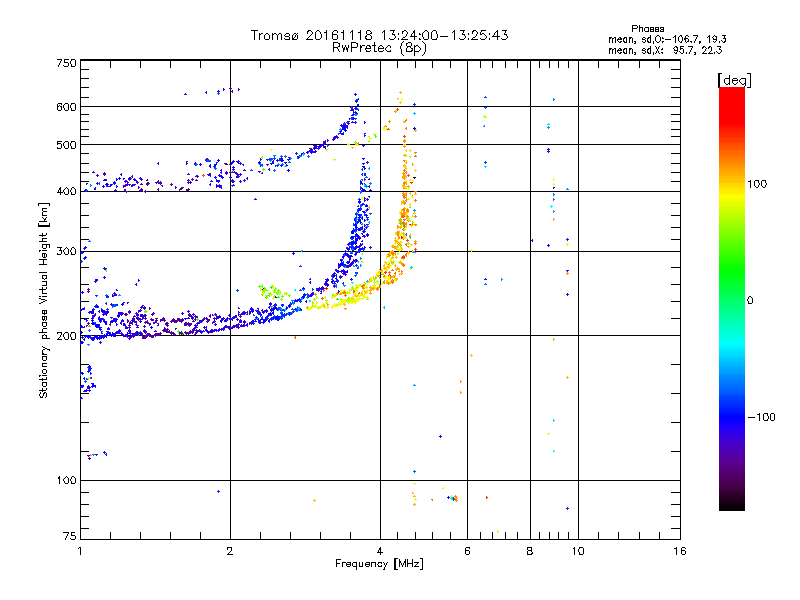
Task: Click the y-axis tick label "500"
Action: [66, 145]
